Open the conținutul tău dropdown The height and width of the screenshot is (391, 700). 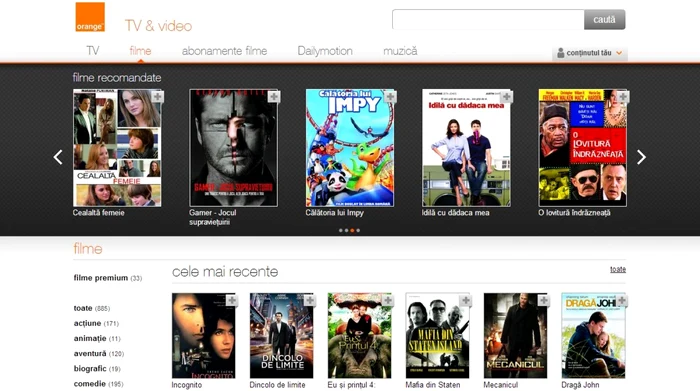coord(590,53)
